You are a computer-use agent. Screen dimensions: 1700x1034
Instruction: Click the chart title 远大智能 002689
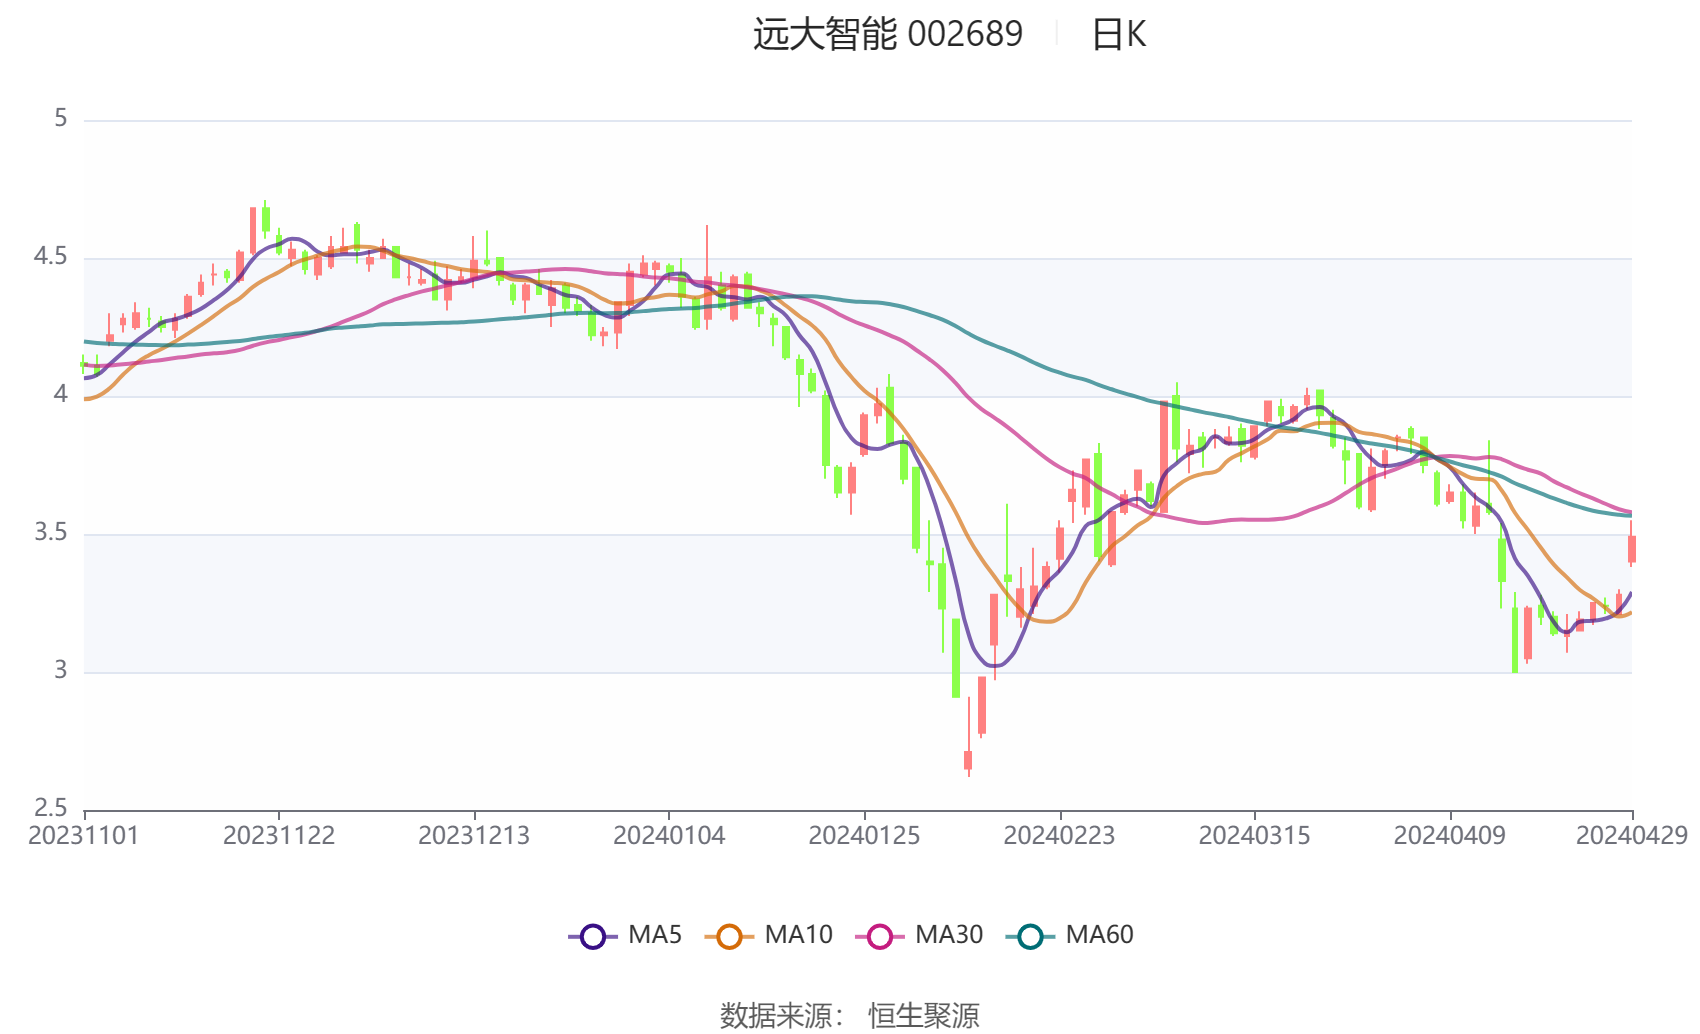pyautogui.click(x=887, y=35)
